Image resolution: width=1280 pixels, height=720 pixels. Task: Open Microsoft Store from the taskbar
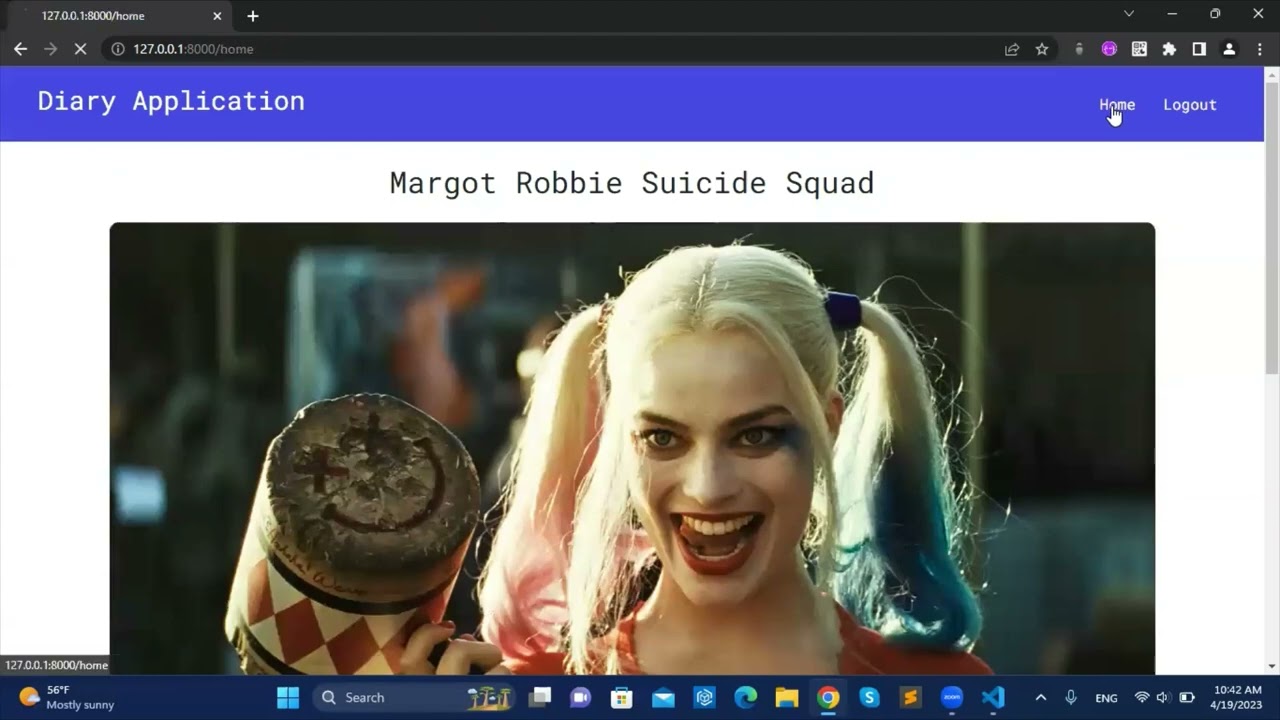pyautogui.click(x=622, y=697)
